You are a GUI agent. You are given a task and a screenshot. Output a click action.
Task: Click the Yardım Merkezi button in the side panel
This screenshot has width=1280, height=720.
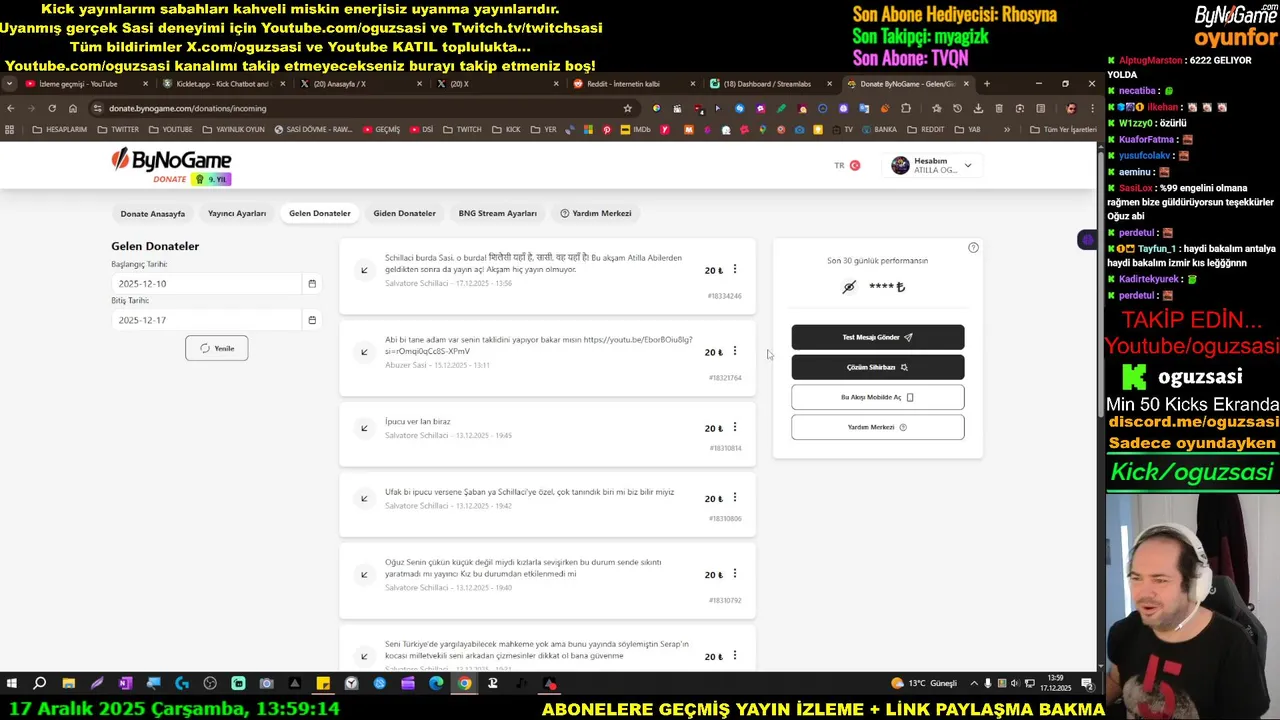pos(878,427)
